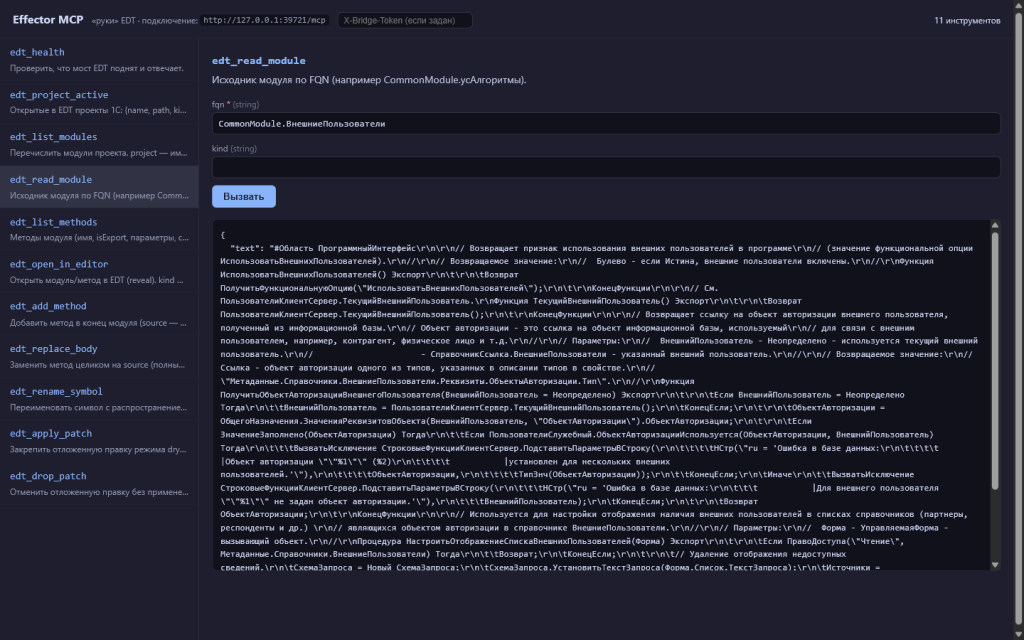Viewport: 1024px width, 640px height.
Task: Click "Отменить отложенную правку" description
Action: tap(99, 492)
